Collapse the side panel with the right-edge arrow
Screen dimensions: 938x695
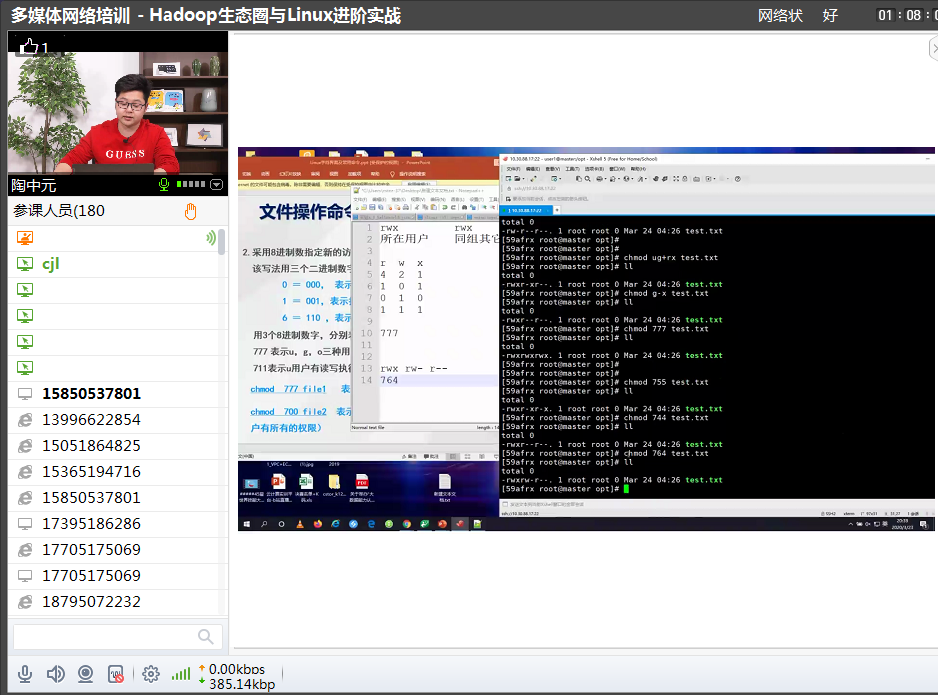click(933, 48)
